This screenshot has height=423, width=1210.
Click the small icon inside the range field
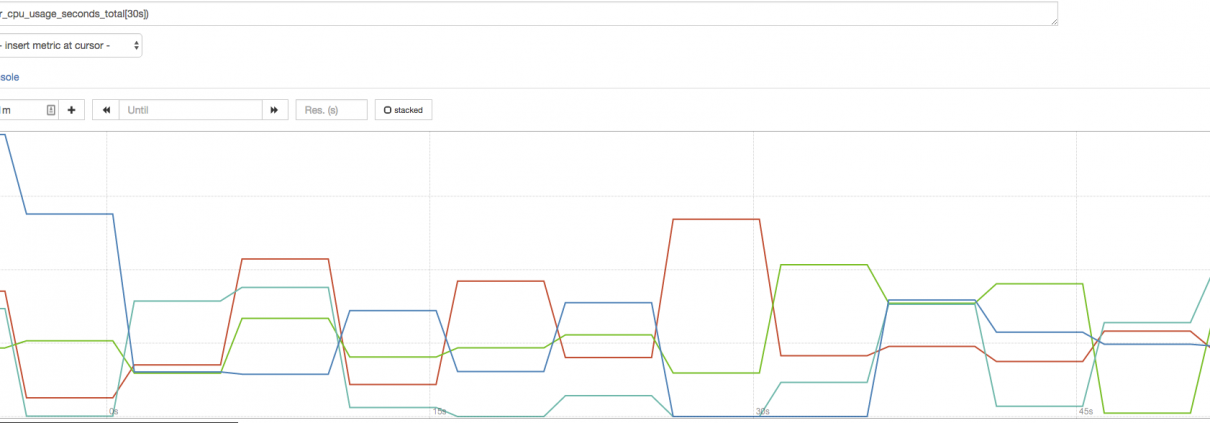pyautogui.click(x=51, y=110)
